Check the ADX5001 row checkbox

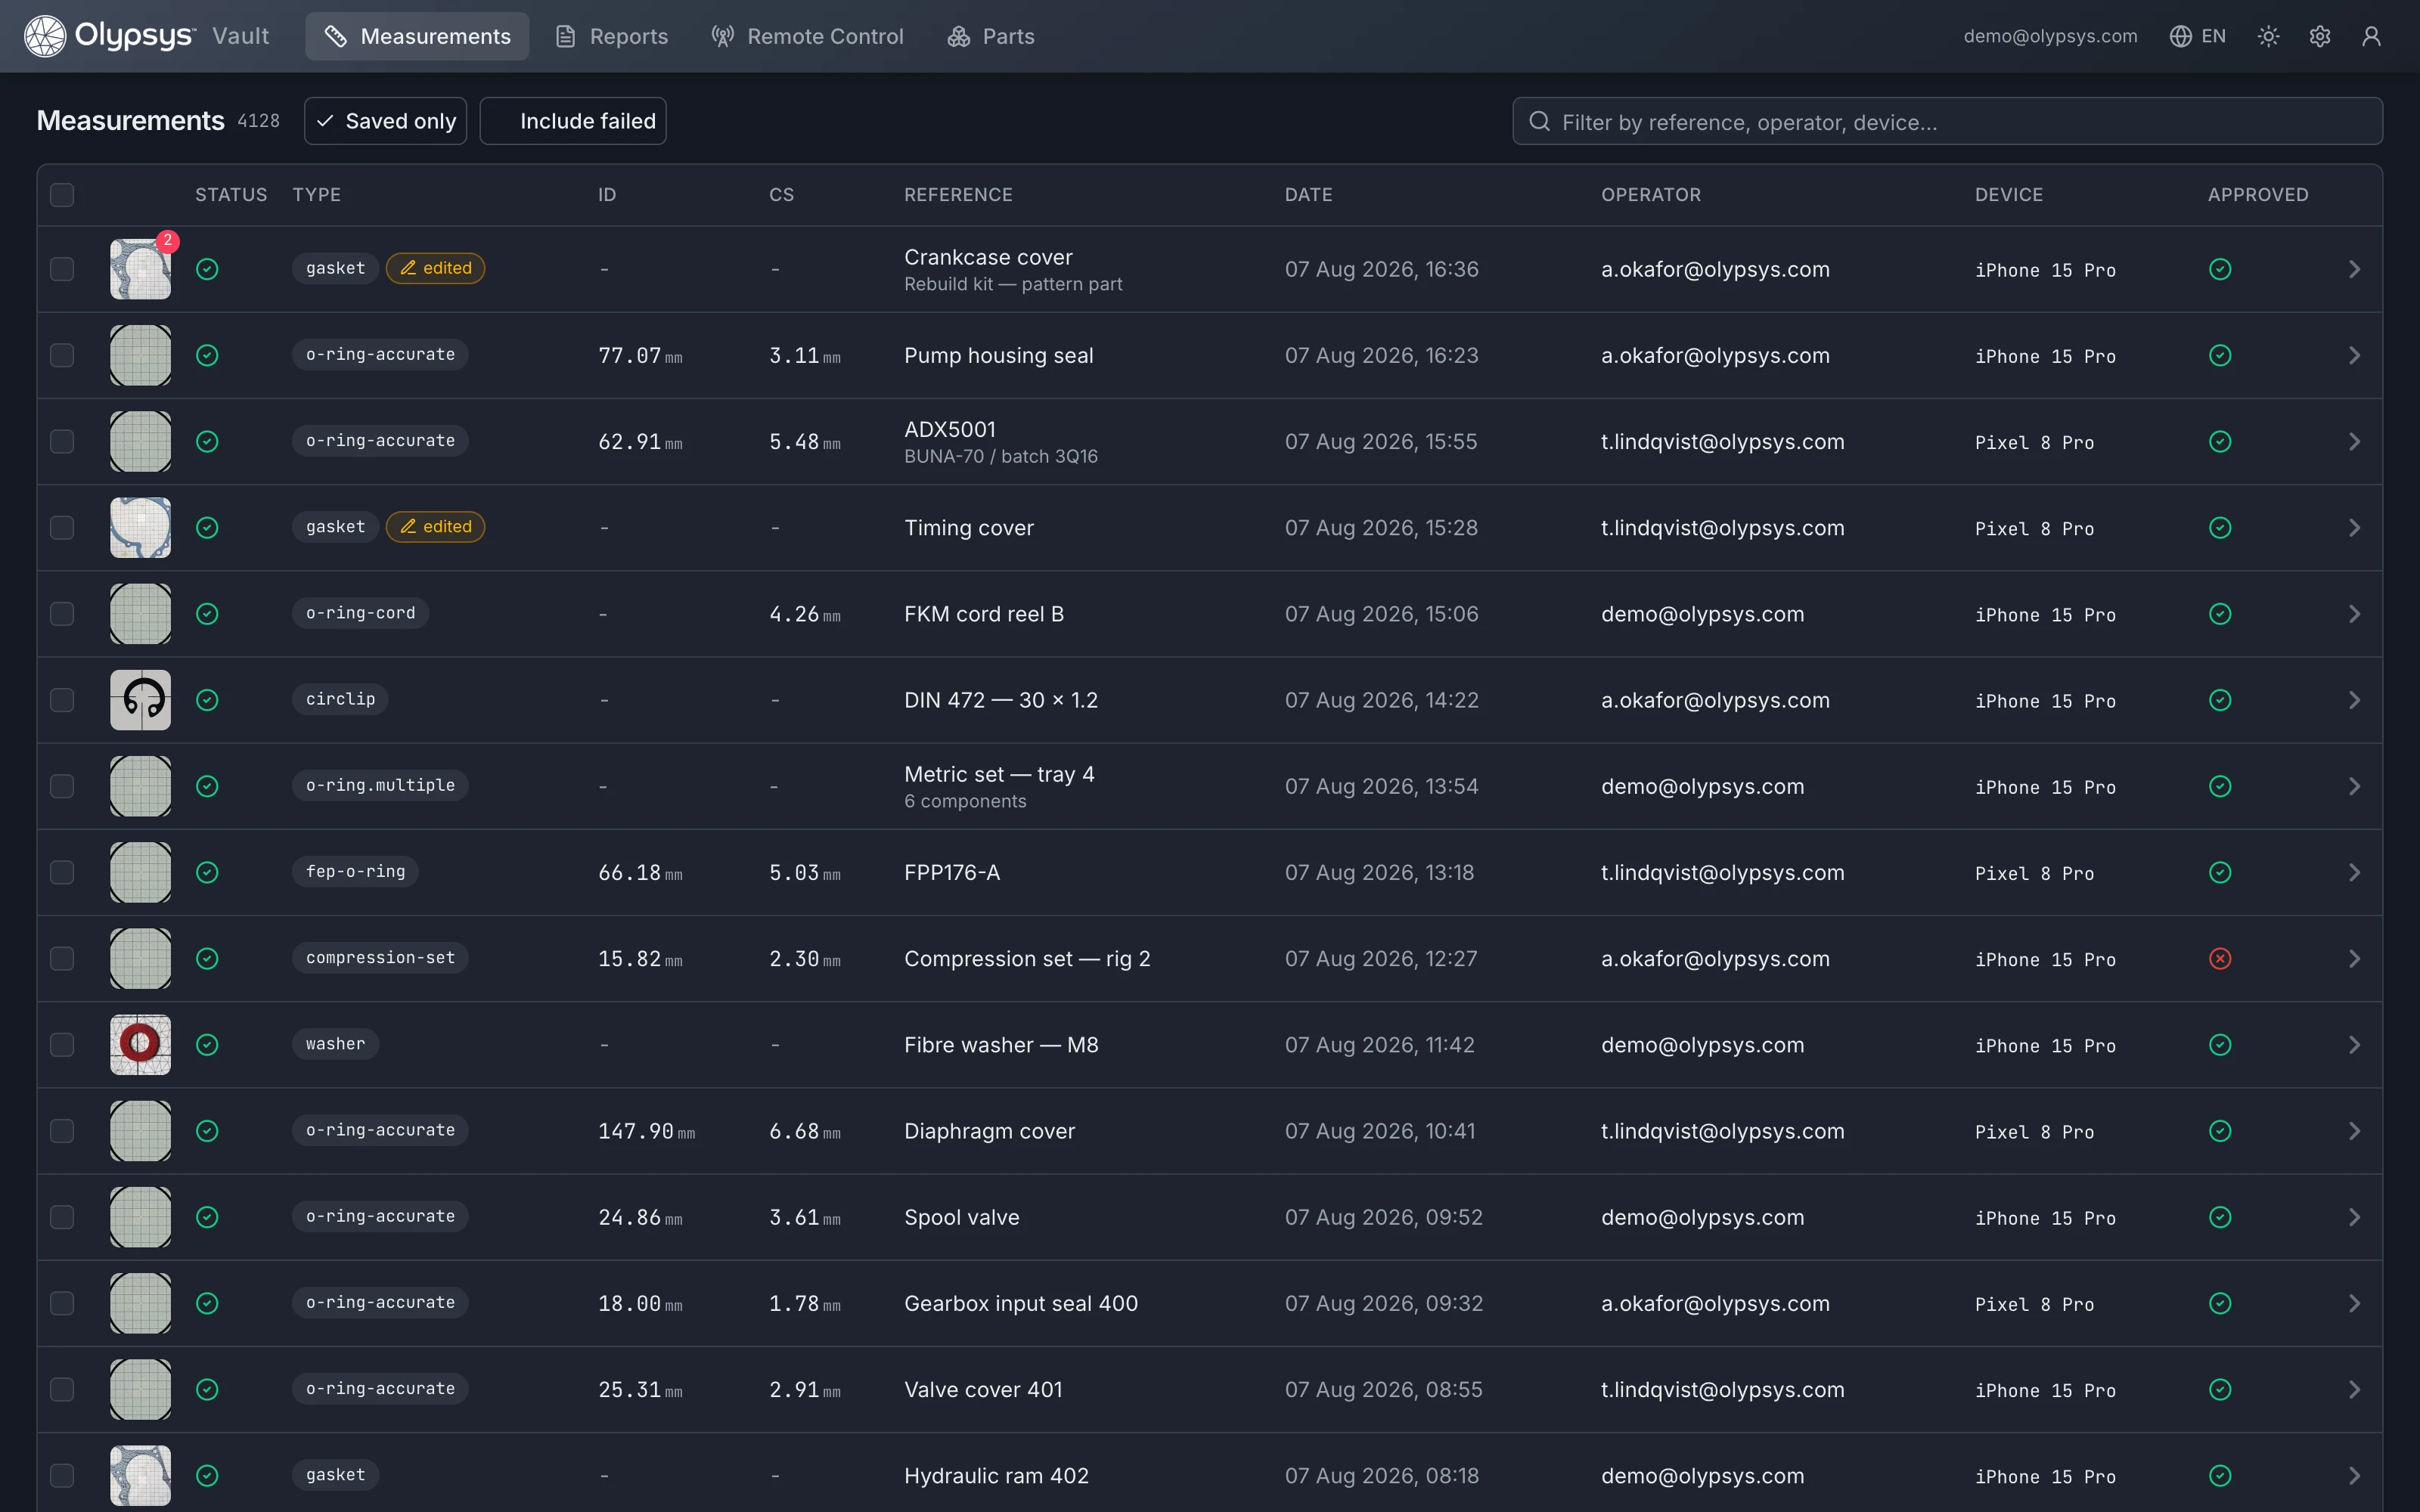click(x=62, y=441)
